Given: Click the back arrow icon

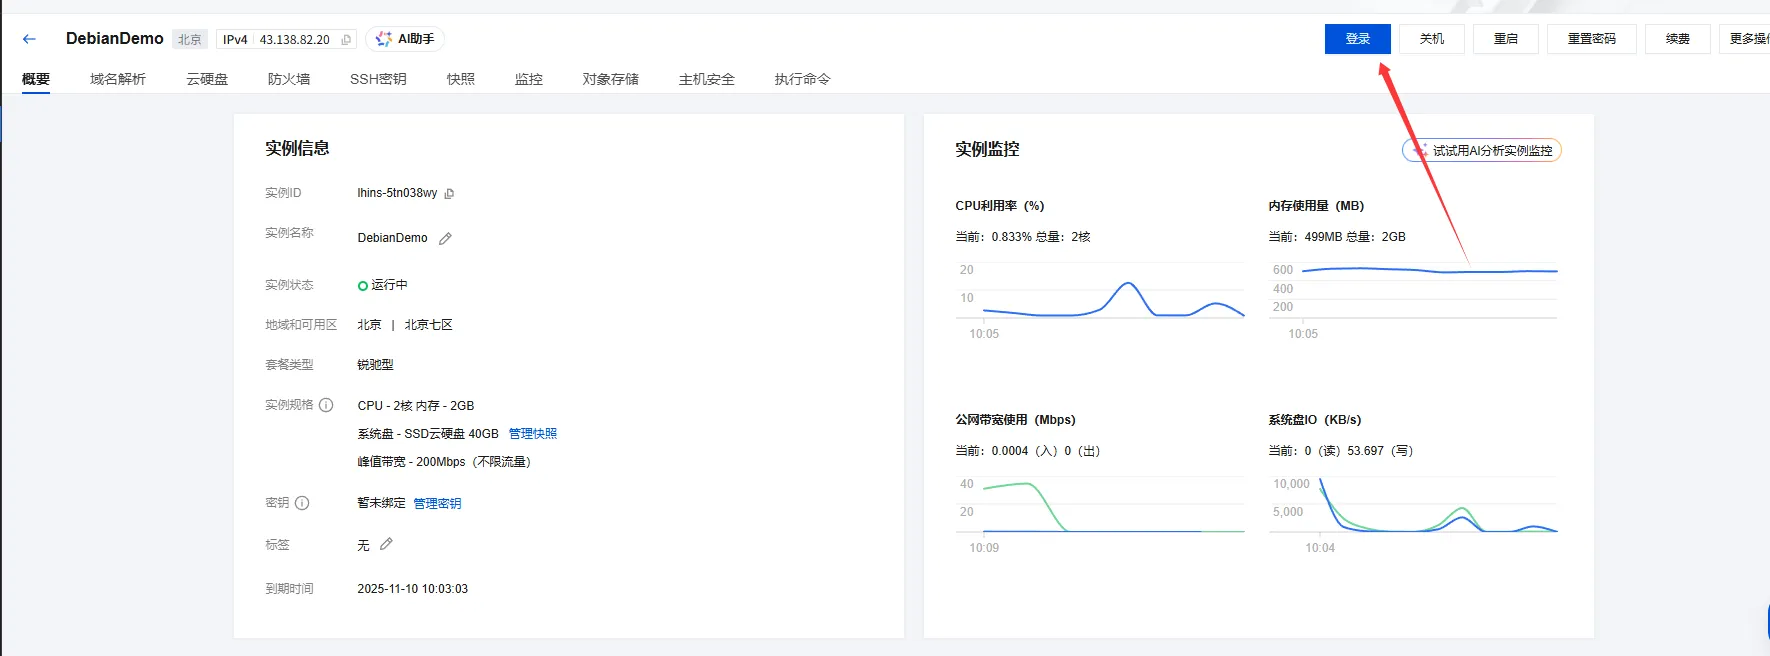Looking at the screenshot, I should coord(29,39).
